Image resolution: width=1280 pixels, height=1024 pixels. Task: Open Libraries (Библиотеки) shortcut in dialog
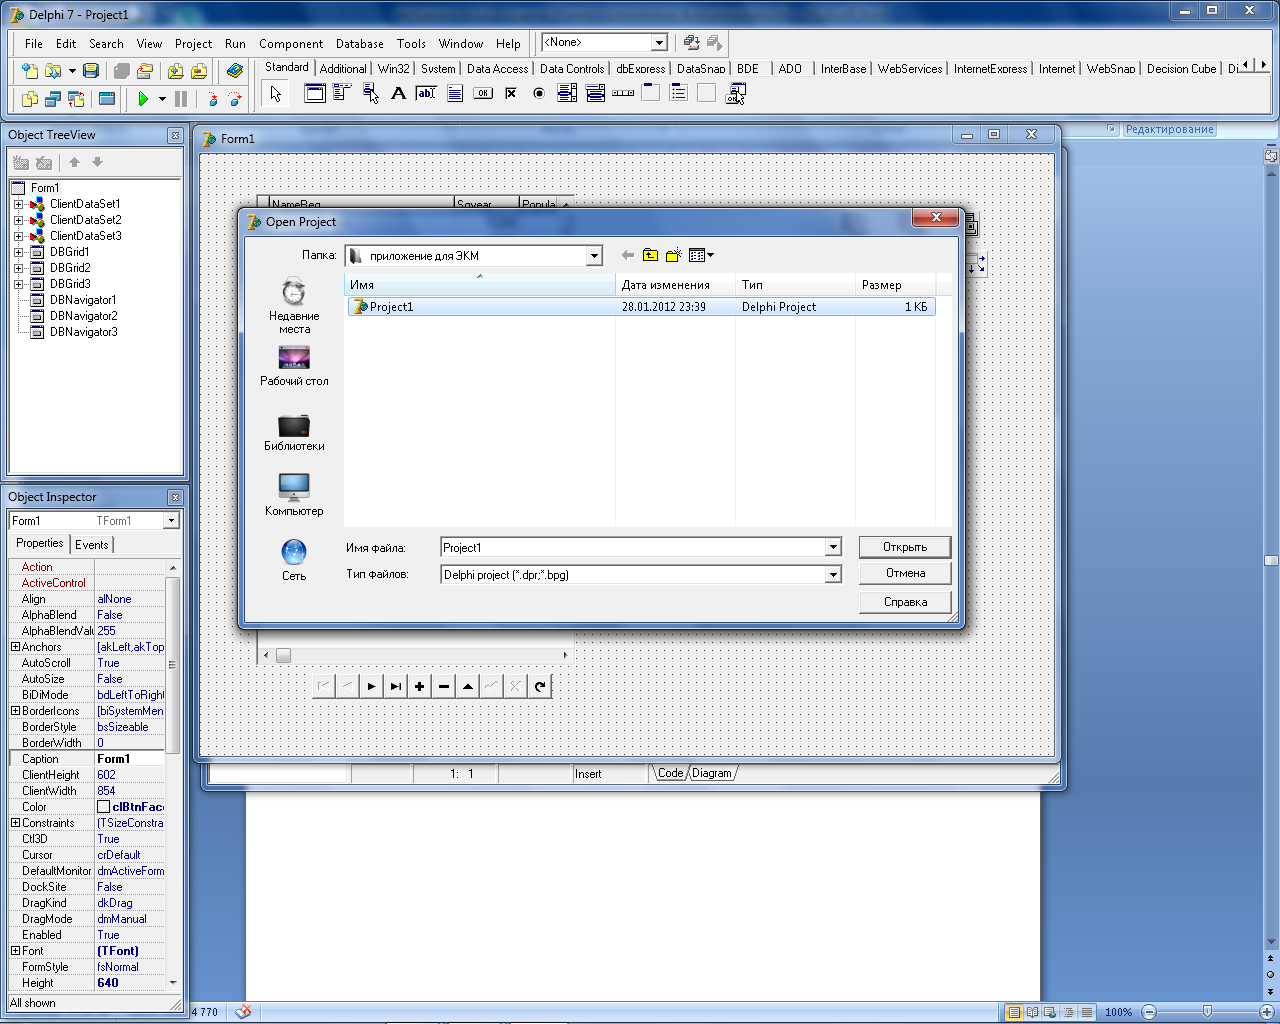pos(294,432)
